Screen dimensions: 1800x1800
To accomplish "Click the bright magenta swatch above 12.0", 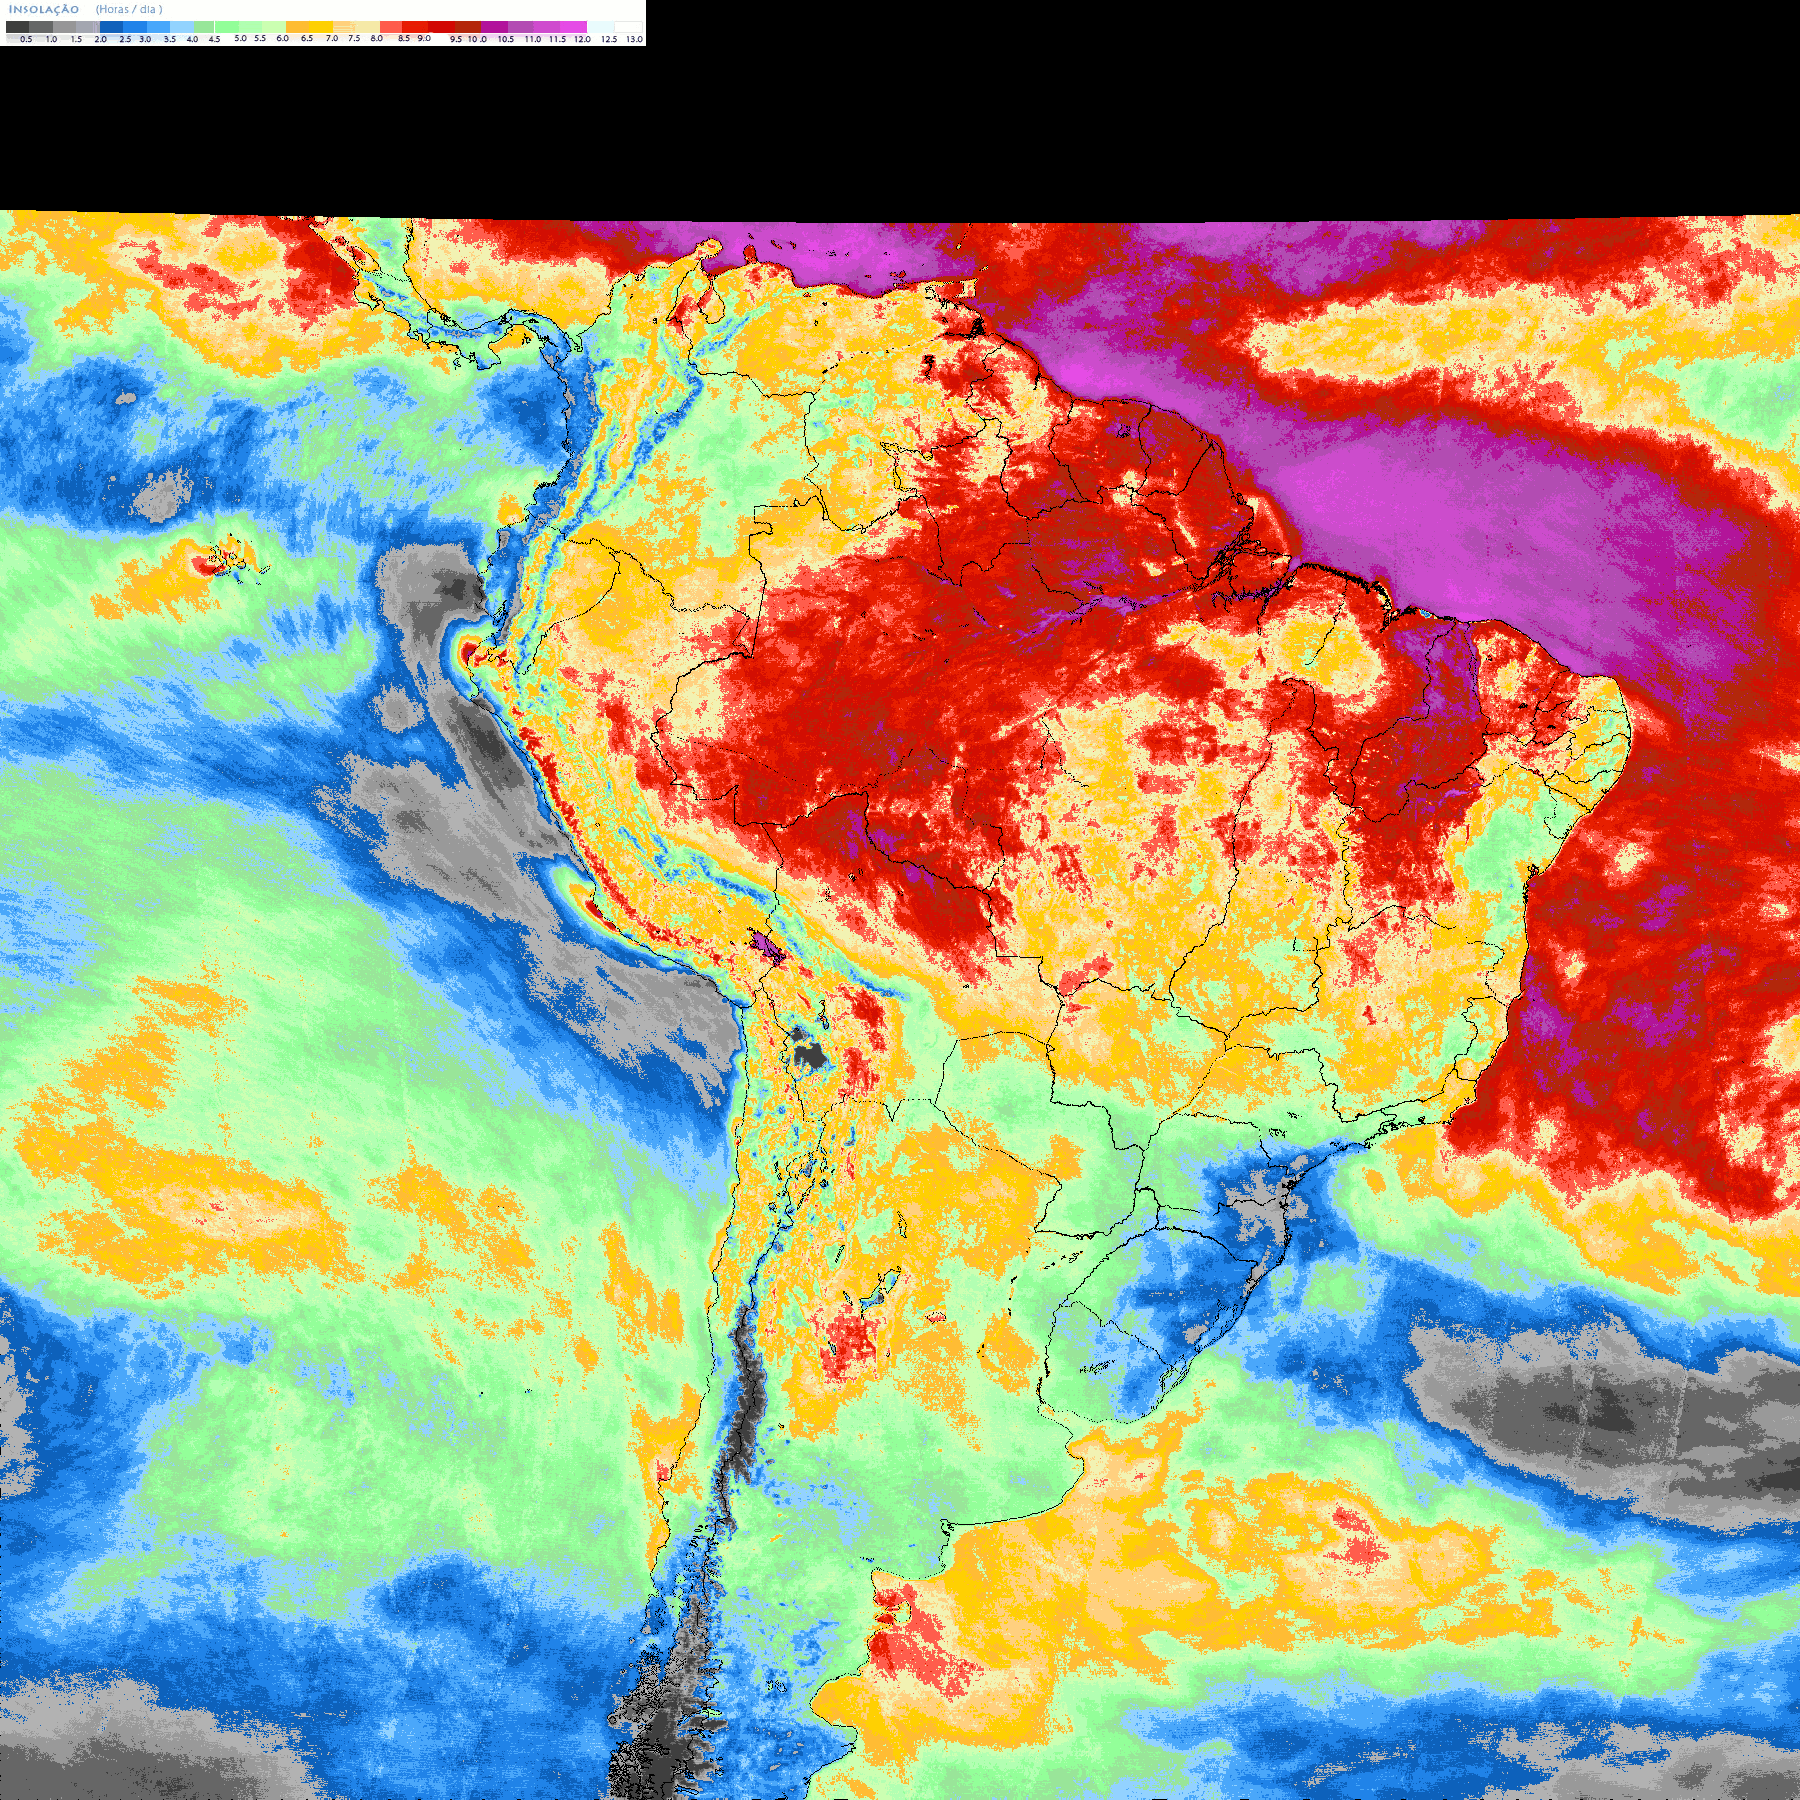I will click(x=573, y=27).
